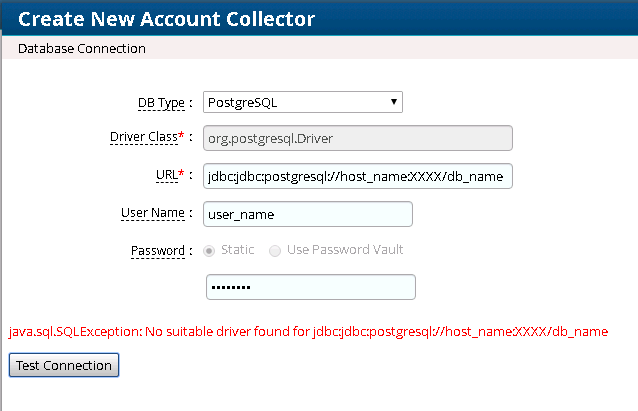Click the red SQLException error message
Image resolution: width=638 pixels, height=411 pixels.
click(x=308, y=331)
